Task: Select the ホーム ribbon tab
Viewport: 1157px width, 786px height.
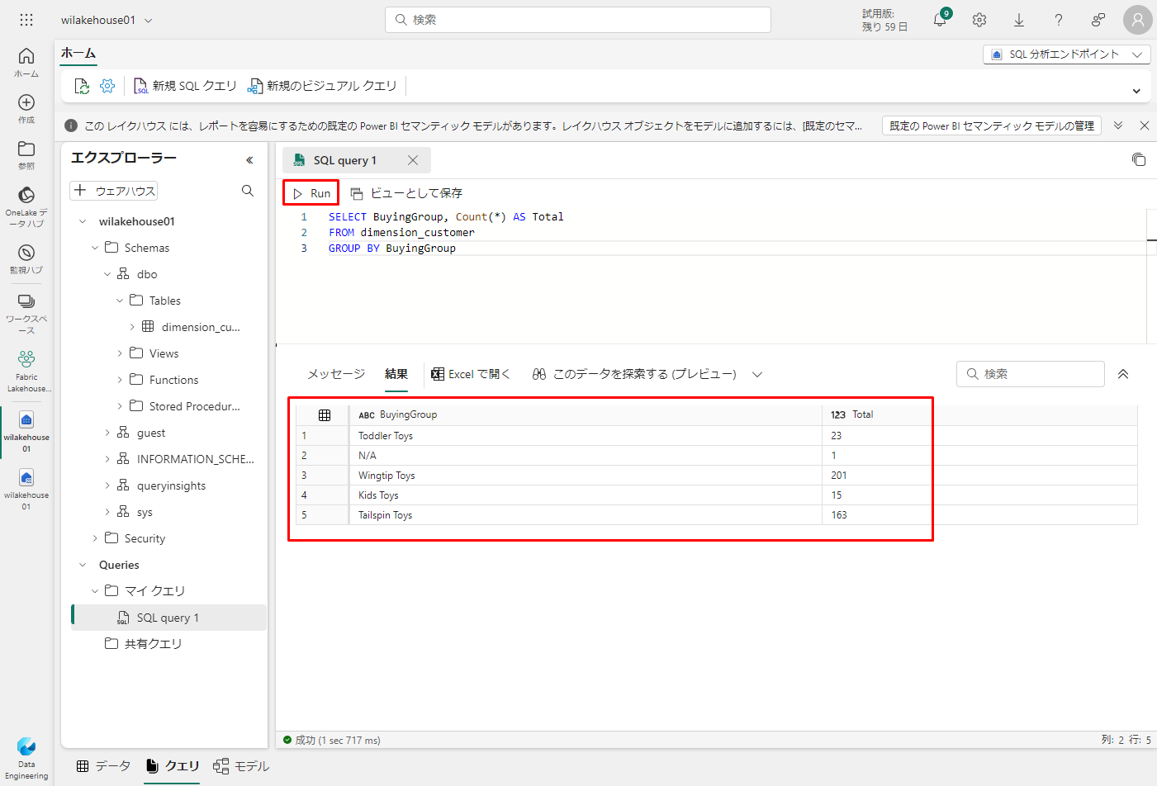Action: coord(78,53)
